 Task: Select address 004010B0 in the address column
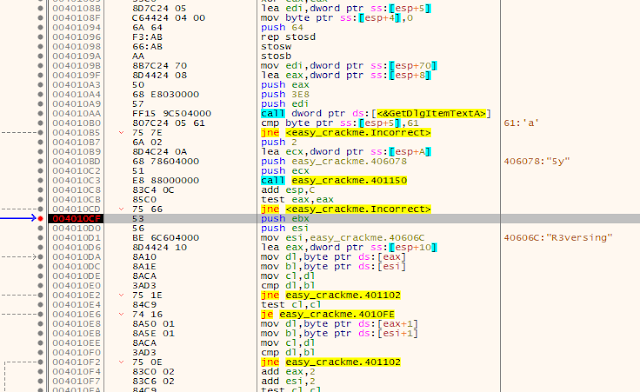(x=76, y=123)
